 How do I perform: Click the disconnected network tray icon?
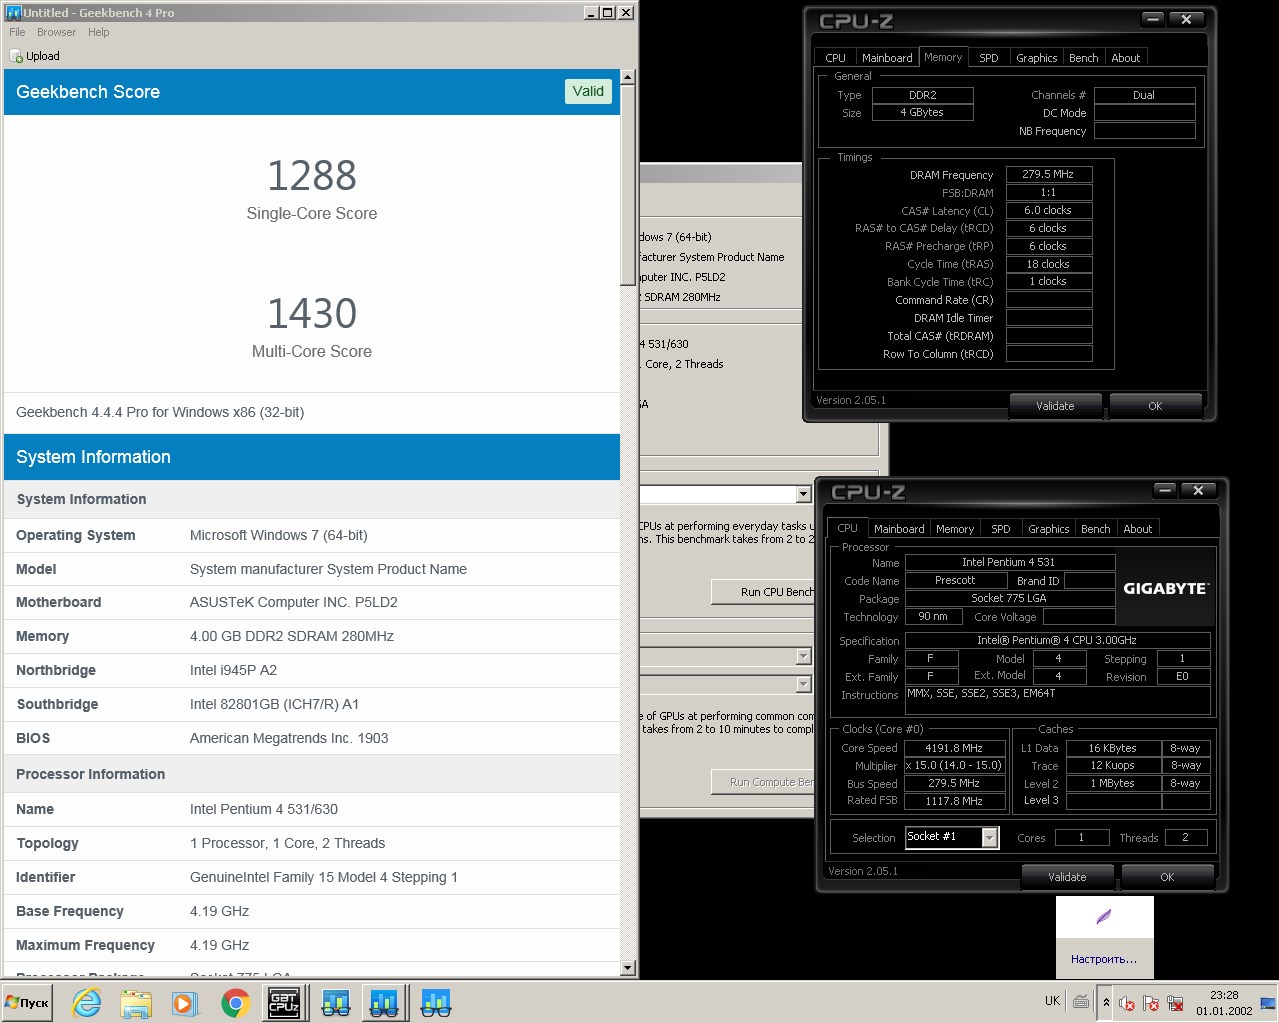(x=1175, y=1003)
